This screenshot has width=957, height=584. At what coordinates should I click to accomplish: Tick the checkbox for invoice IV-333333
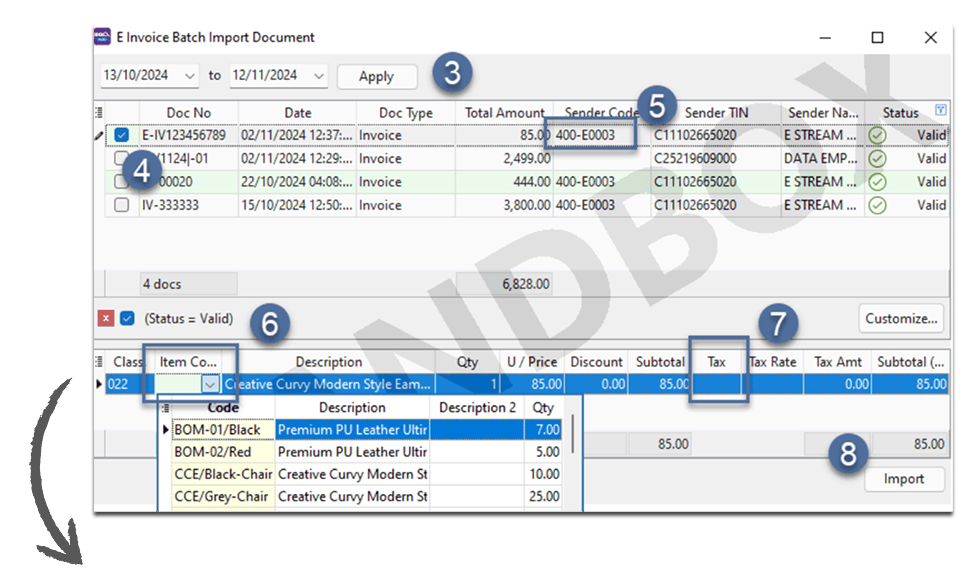click(121, 205)
